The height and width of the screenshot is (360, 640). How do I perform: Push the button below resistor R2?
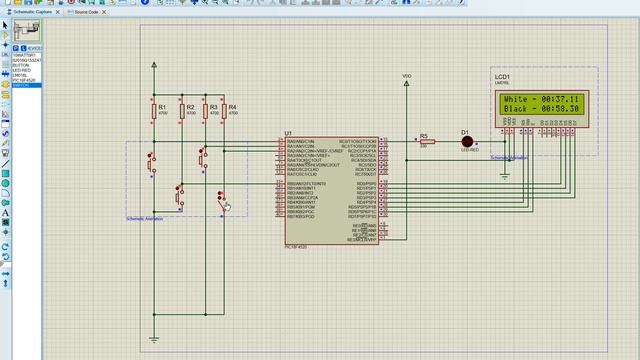(x=180, y=197)
